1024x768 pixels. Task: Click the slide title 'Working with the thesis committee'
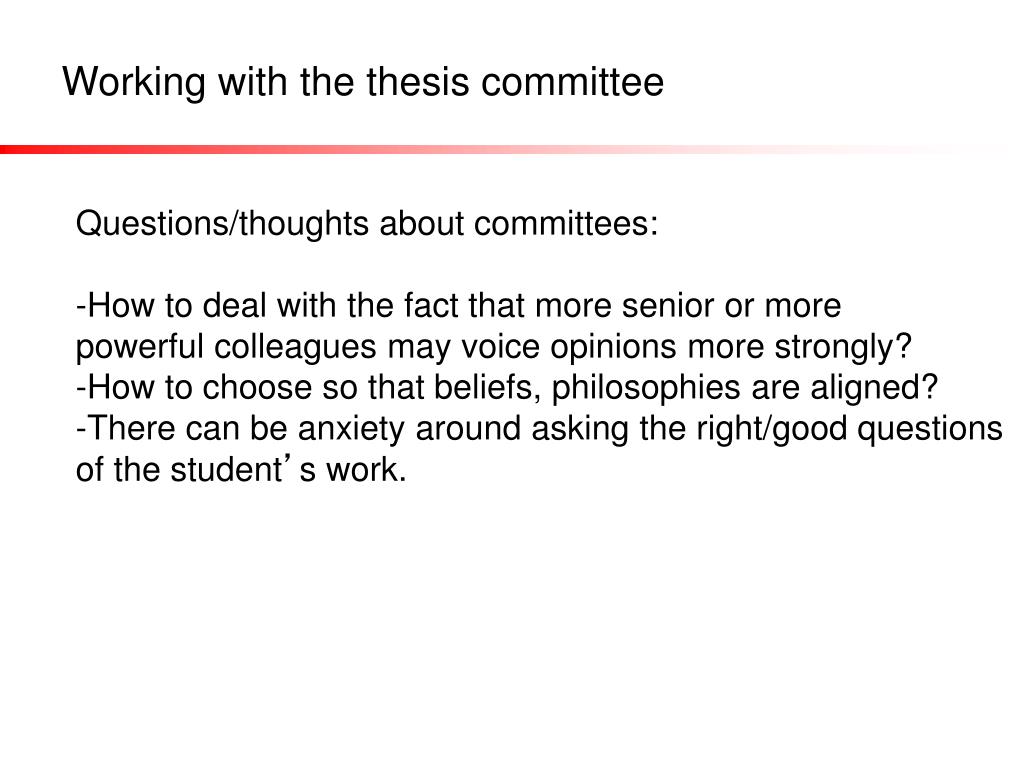363,83
